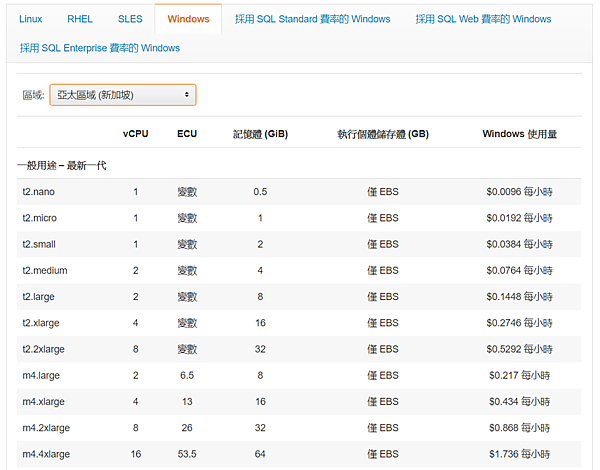This screenshot has width=600, height=470.
Task: Click the 6.5 ECU value for m4.large
Action: tap(187, 375)
